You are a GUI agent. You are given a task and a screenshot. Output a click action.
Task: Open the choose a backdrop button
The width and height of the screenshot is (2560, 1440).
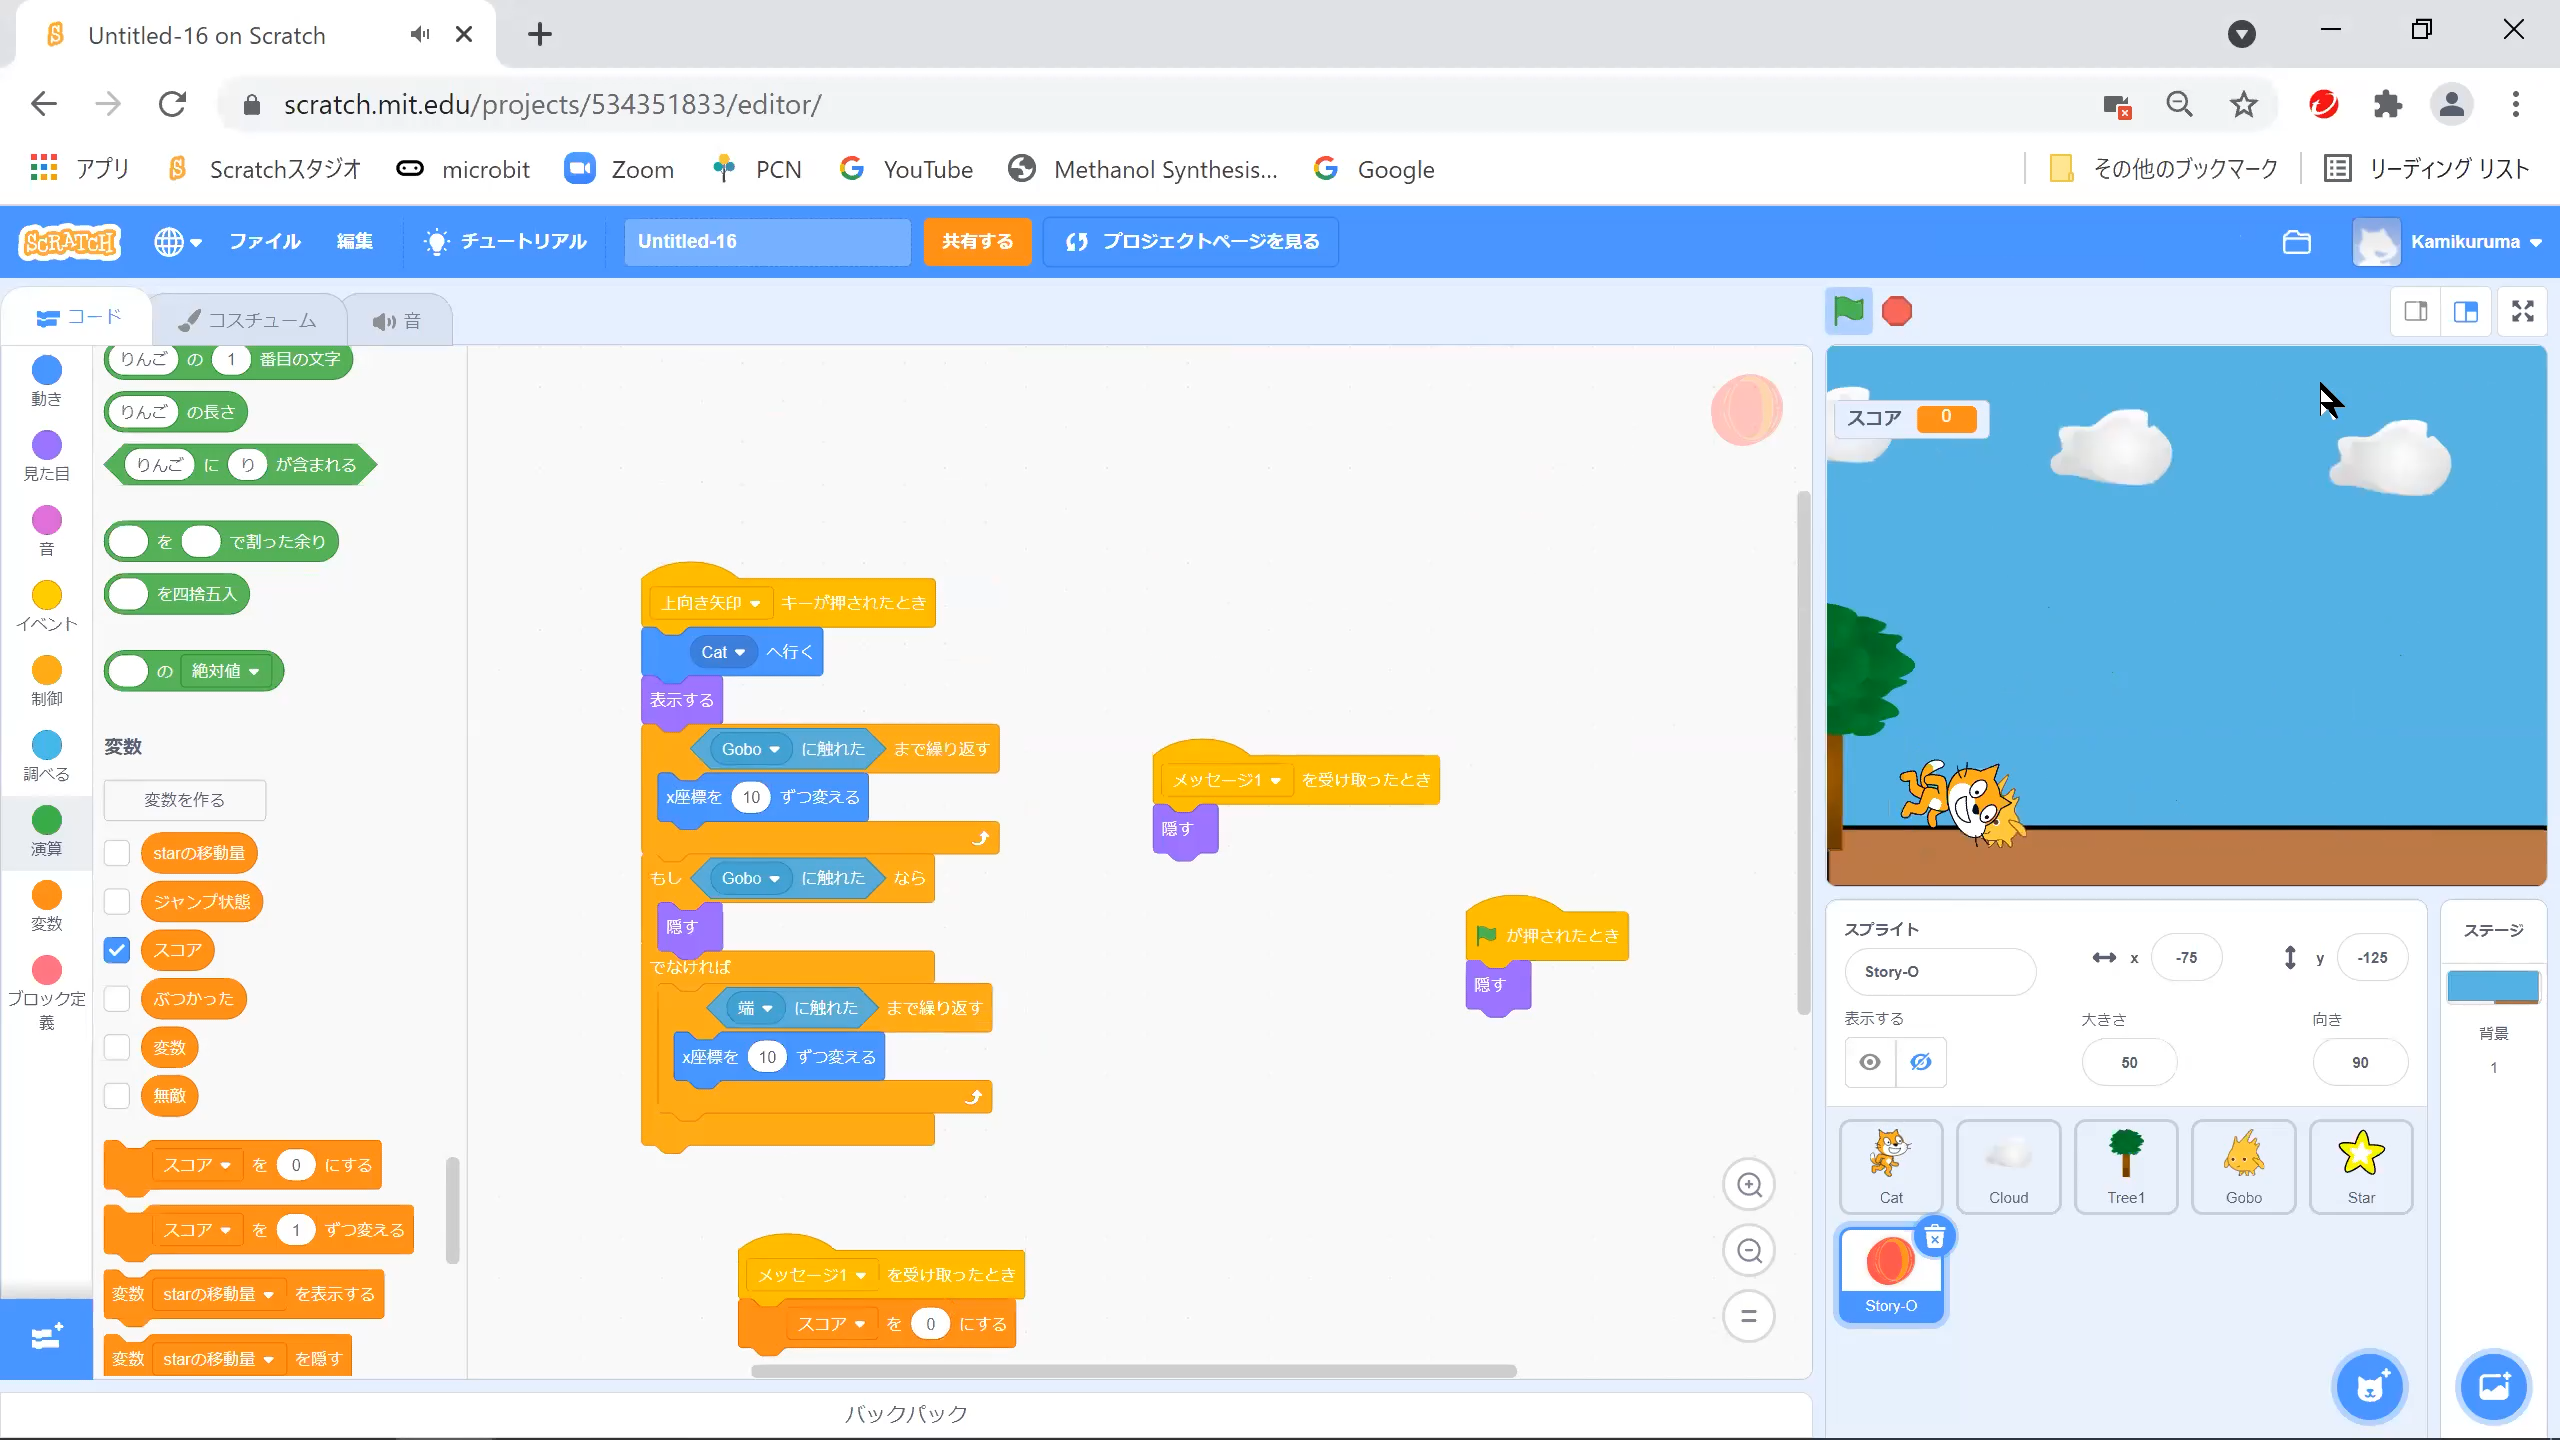[x=2494, y=1387]
